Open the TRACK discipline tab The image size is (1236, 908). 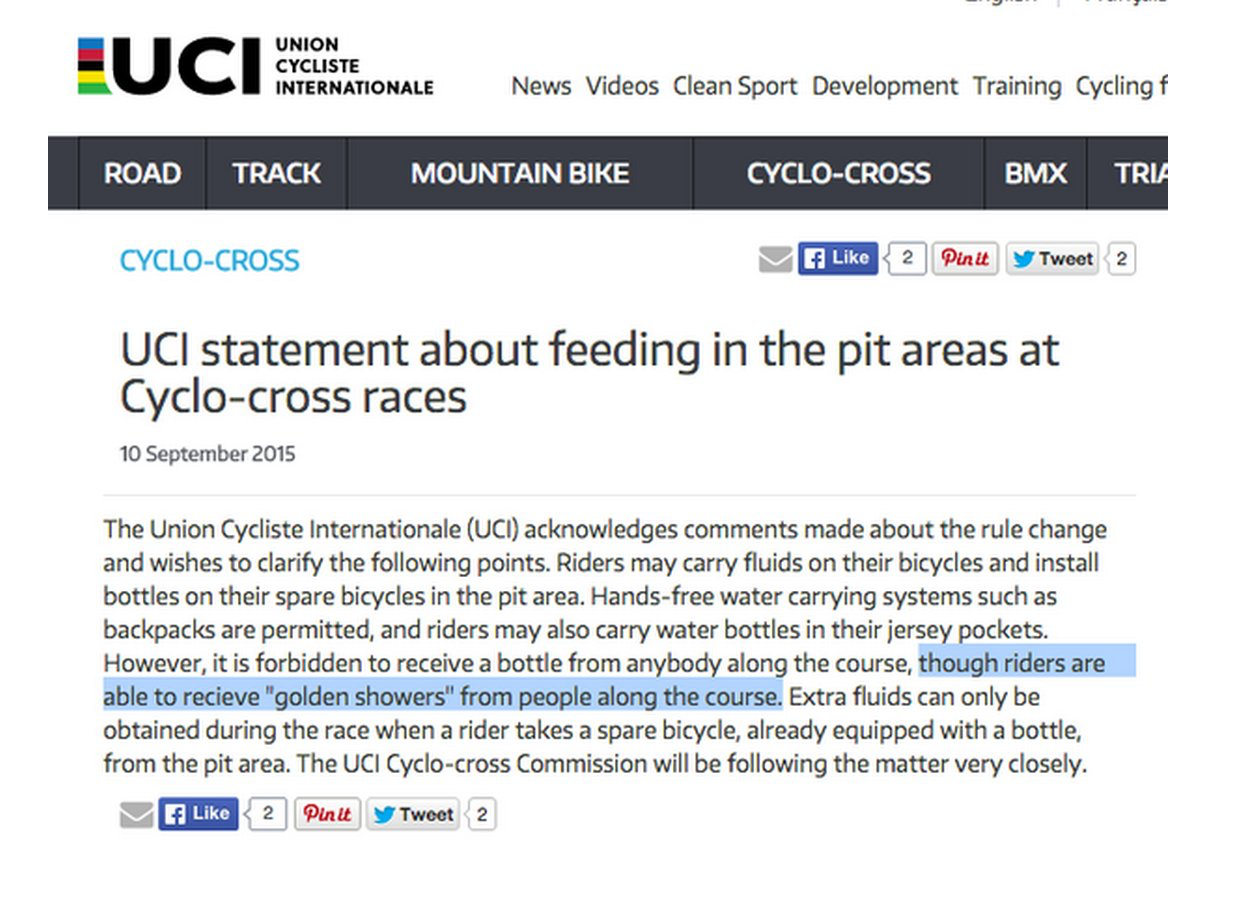coord(276,174)
